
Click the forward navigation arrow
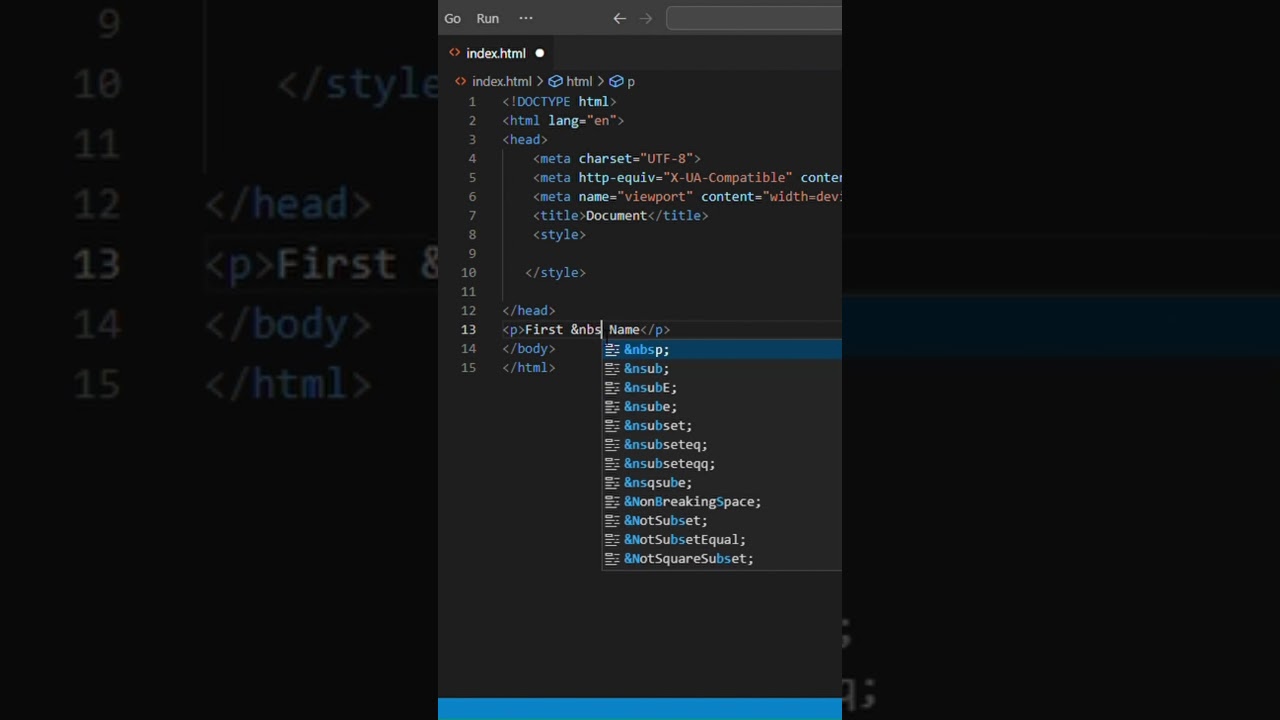[x=646, y=18]
